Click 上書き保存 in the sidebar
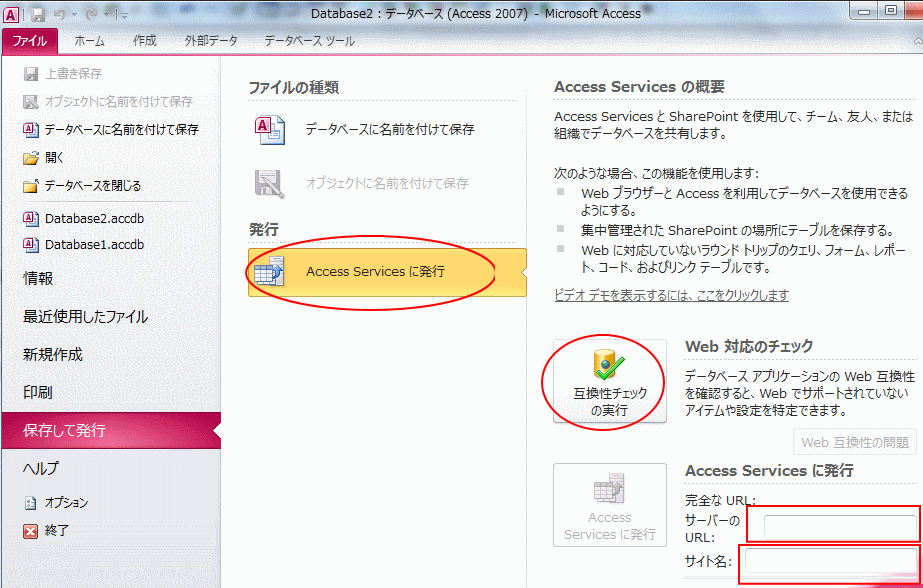This screenshot has width=923, height=588. [x=74, y=74]
